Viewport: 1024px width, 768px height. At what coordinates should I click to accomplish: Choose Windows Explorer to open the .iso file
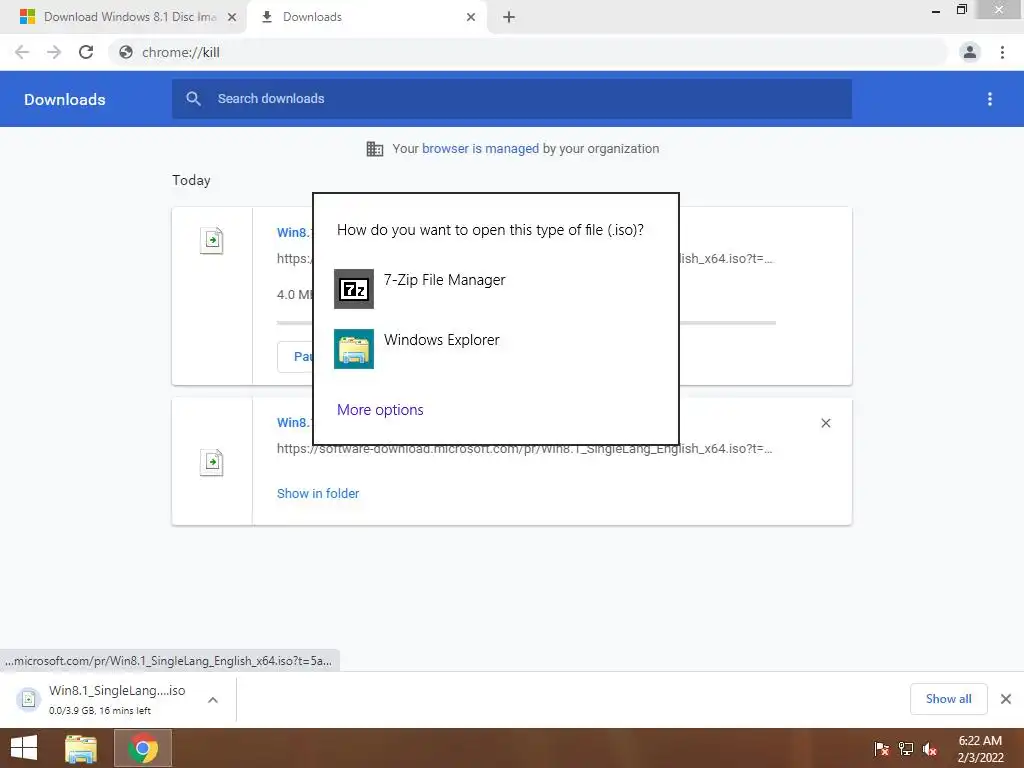pos(496,348)
